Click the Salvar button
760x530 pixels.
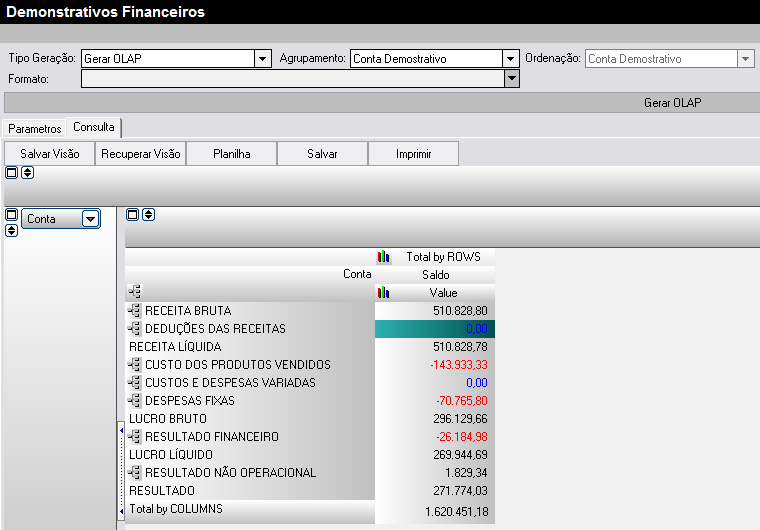[x=322, y=154]
